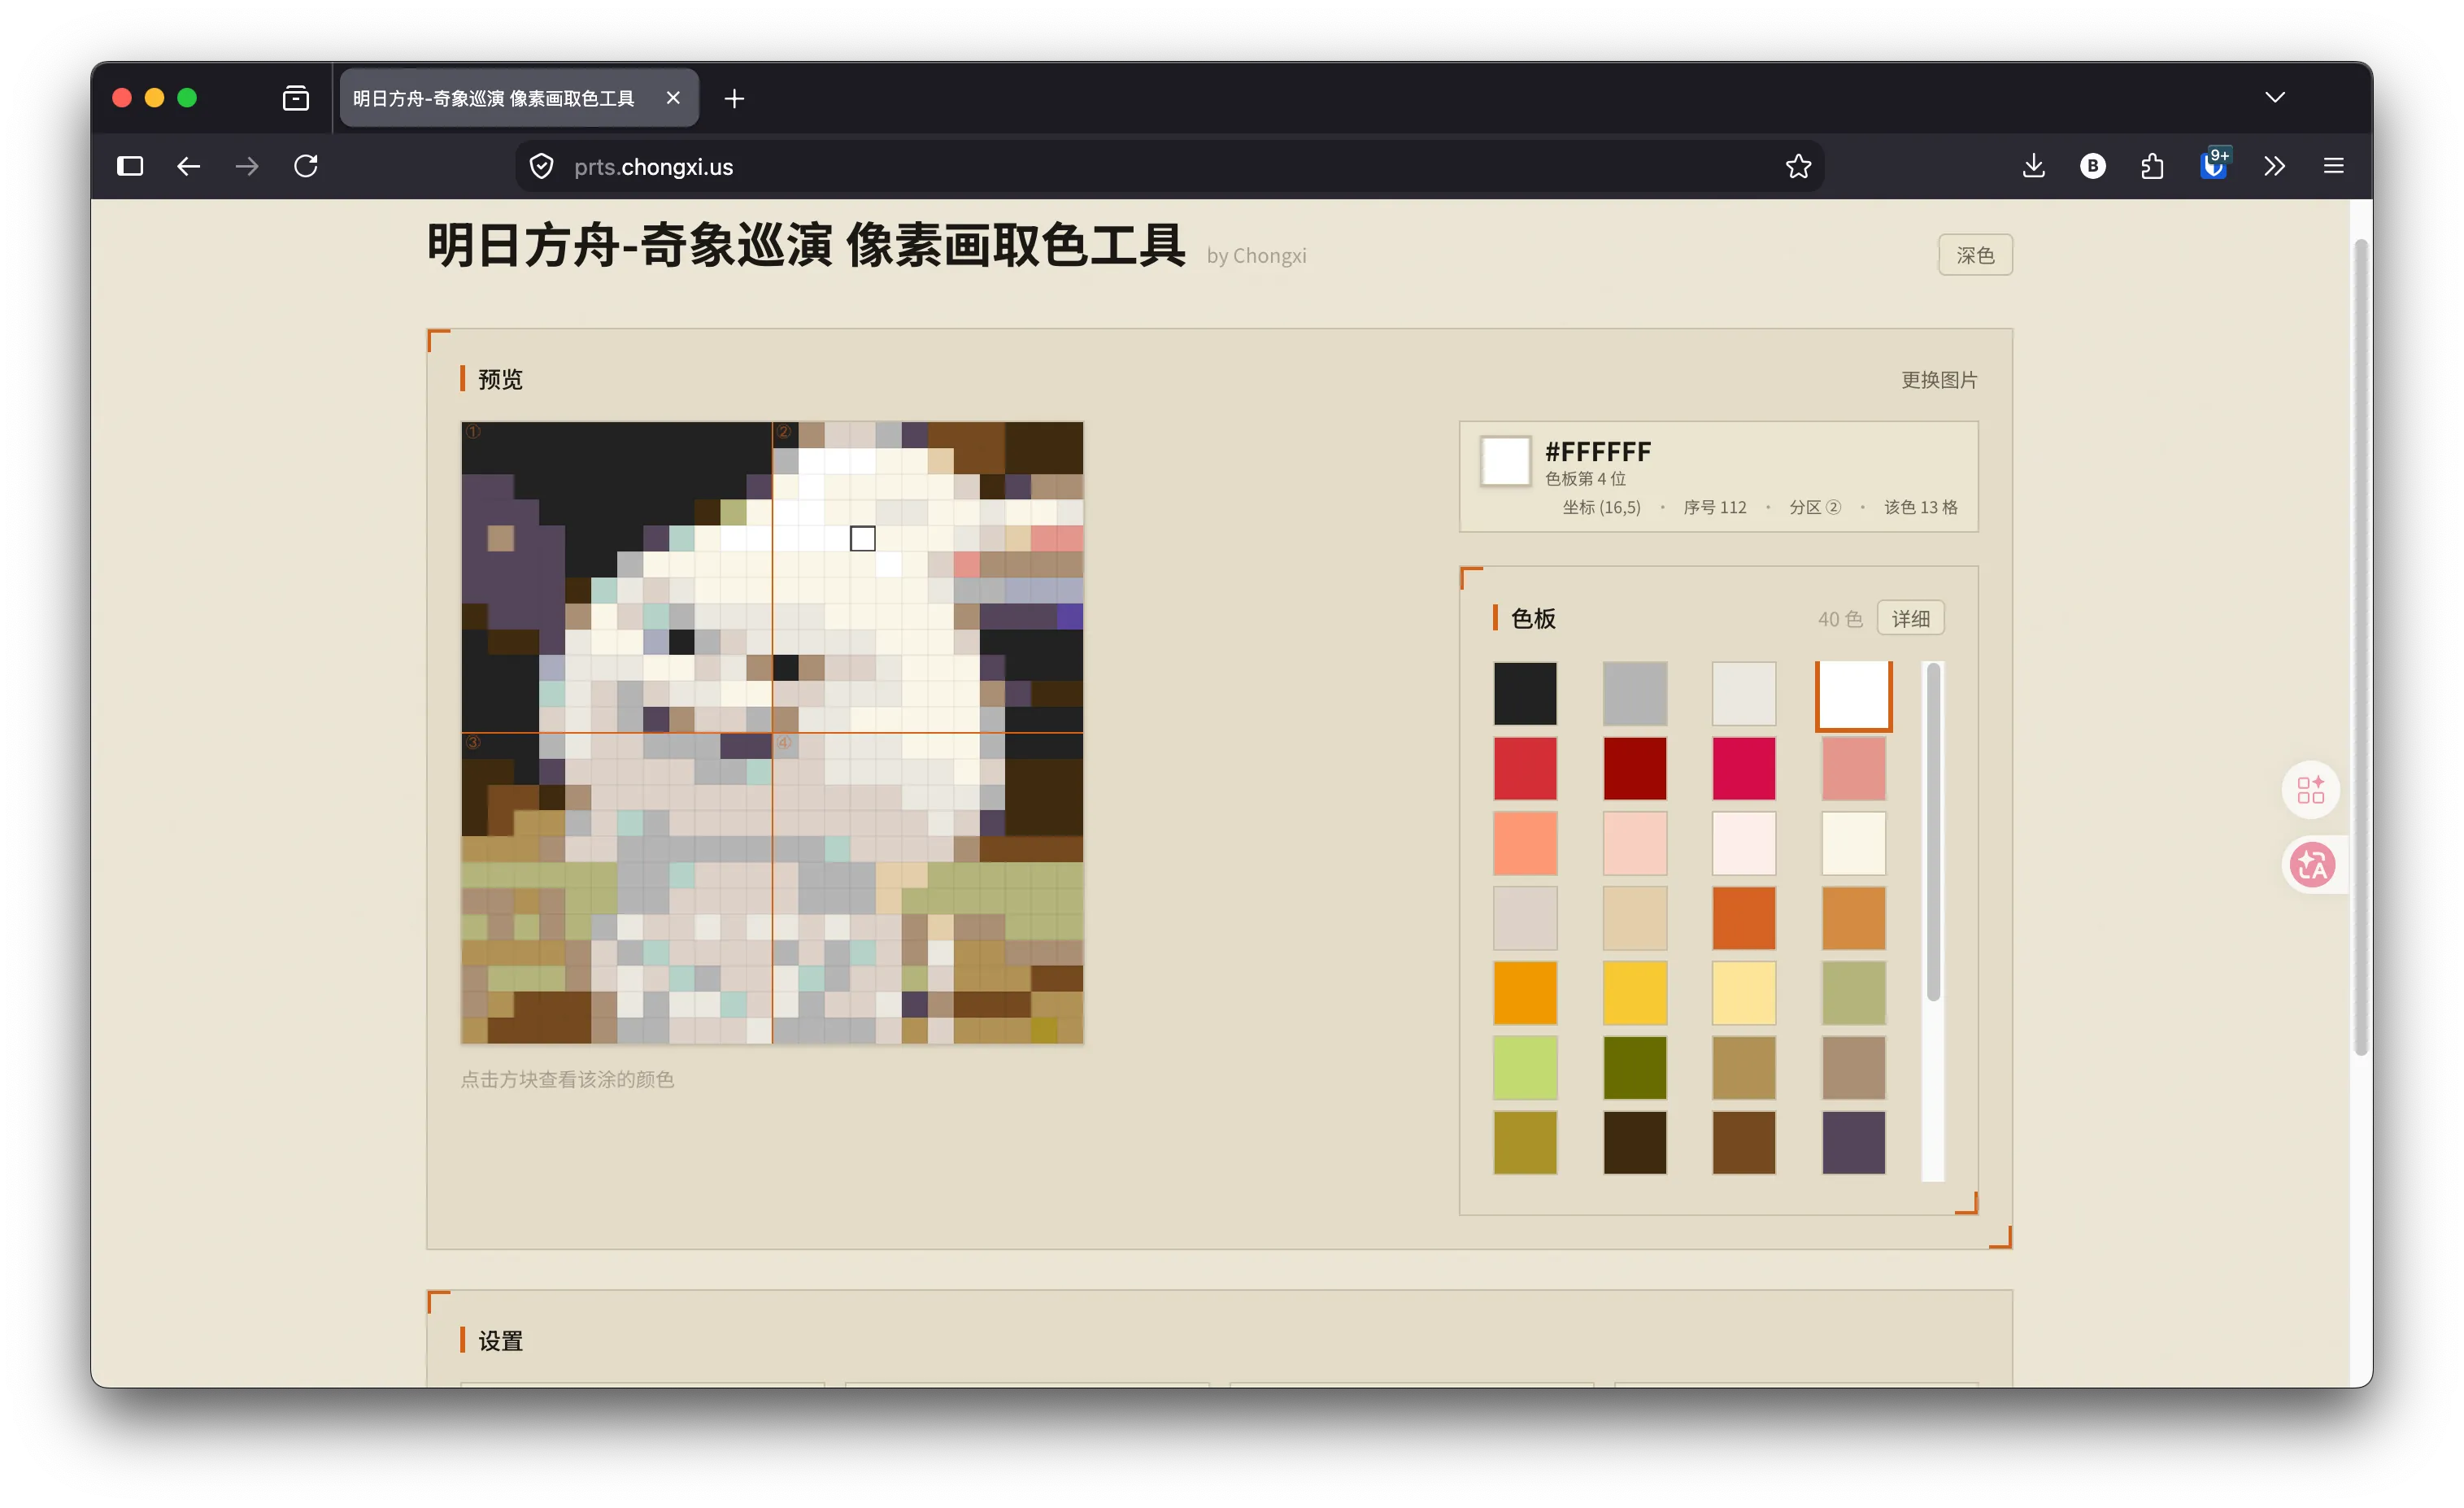Click the #FFFFFF color preview box
Image resolution: width=2464 pixels, height=1508 pixels.
(1505, 461)
